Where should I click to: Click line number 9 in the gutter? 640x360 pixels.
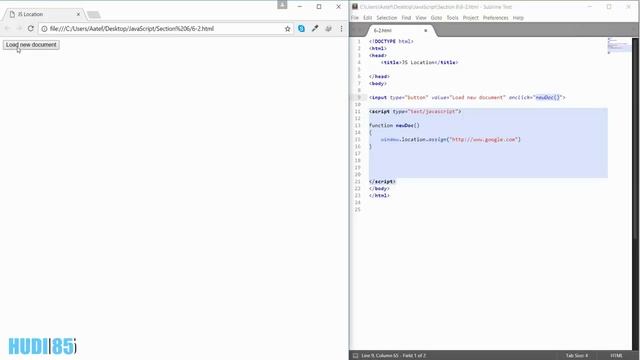pyautogui.click(x=359, y=98)
